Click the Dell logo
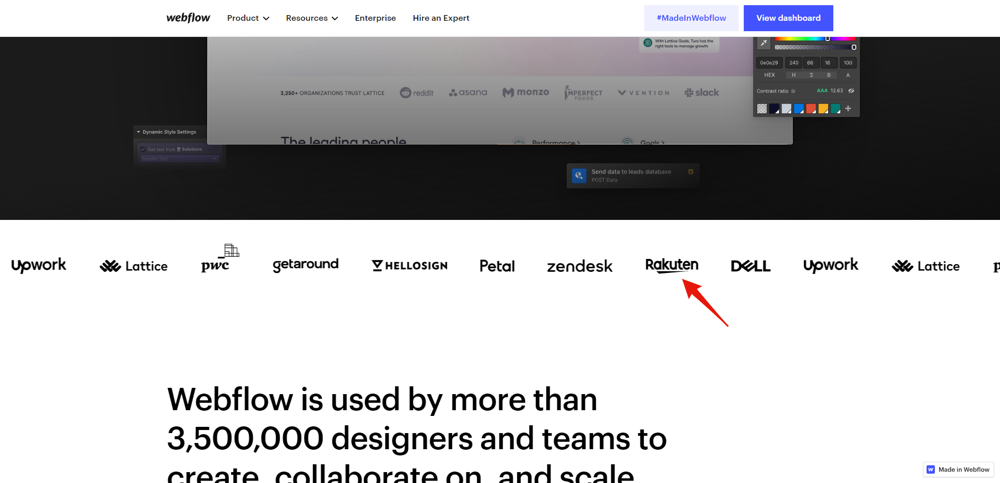The image size is (1000, 483). [x=751, y=266]
